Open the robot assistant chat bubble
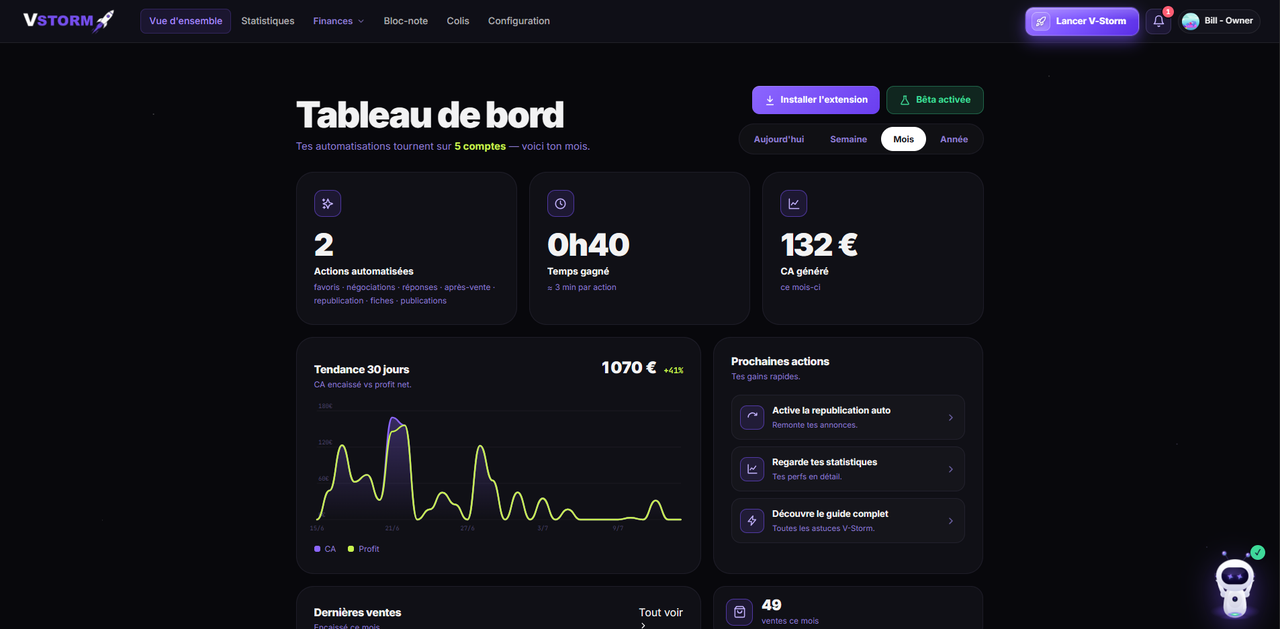The image size is (1280, 629). pos(1234,585)
